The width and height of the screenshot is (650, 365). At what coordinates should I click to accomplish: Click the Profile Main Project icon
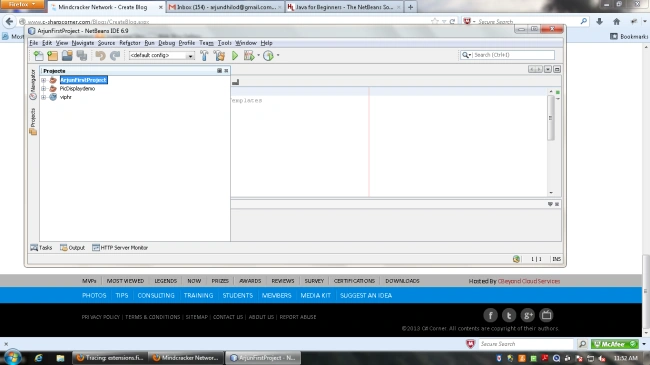[x=268, y=56]
